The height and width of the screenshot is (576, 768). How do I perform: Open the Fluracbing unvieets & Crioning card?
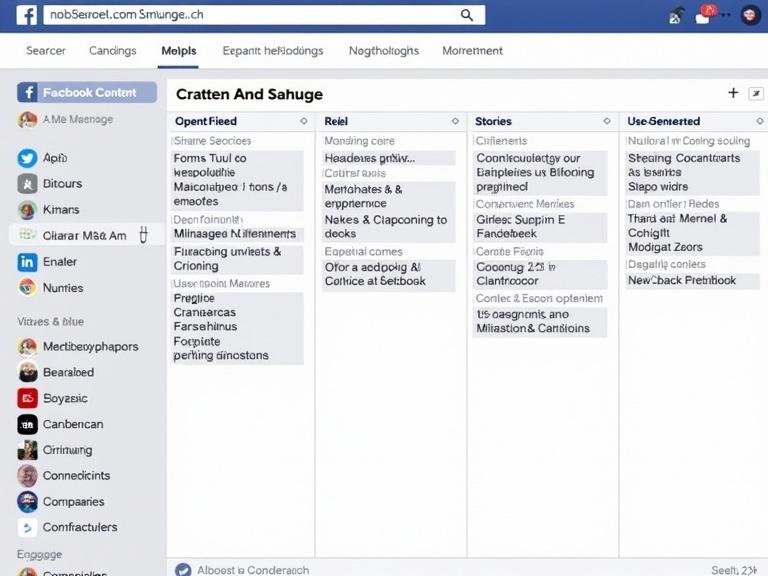coord(237,259)
